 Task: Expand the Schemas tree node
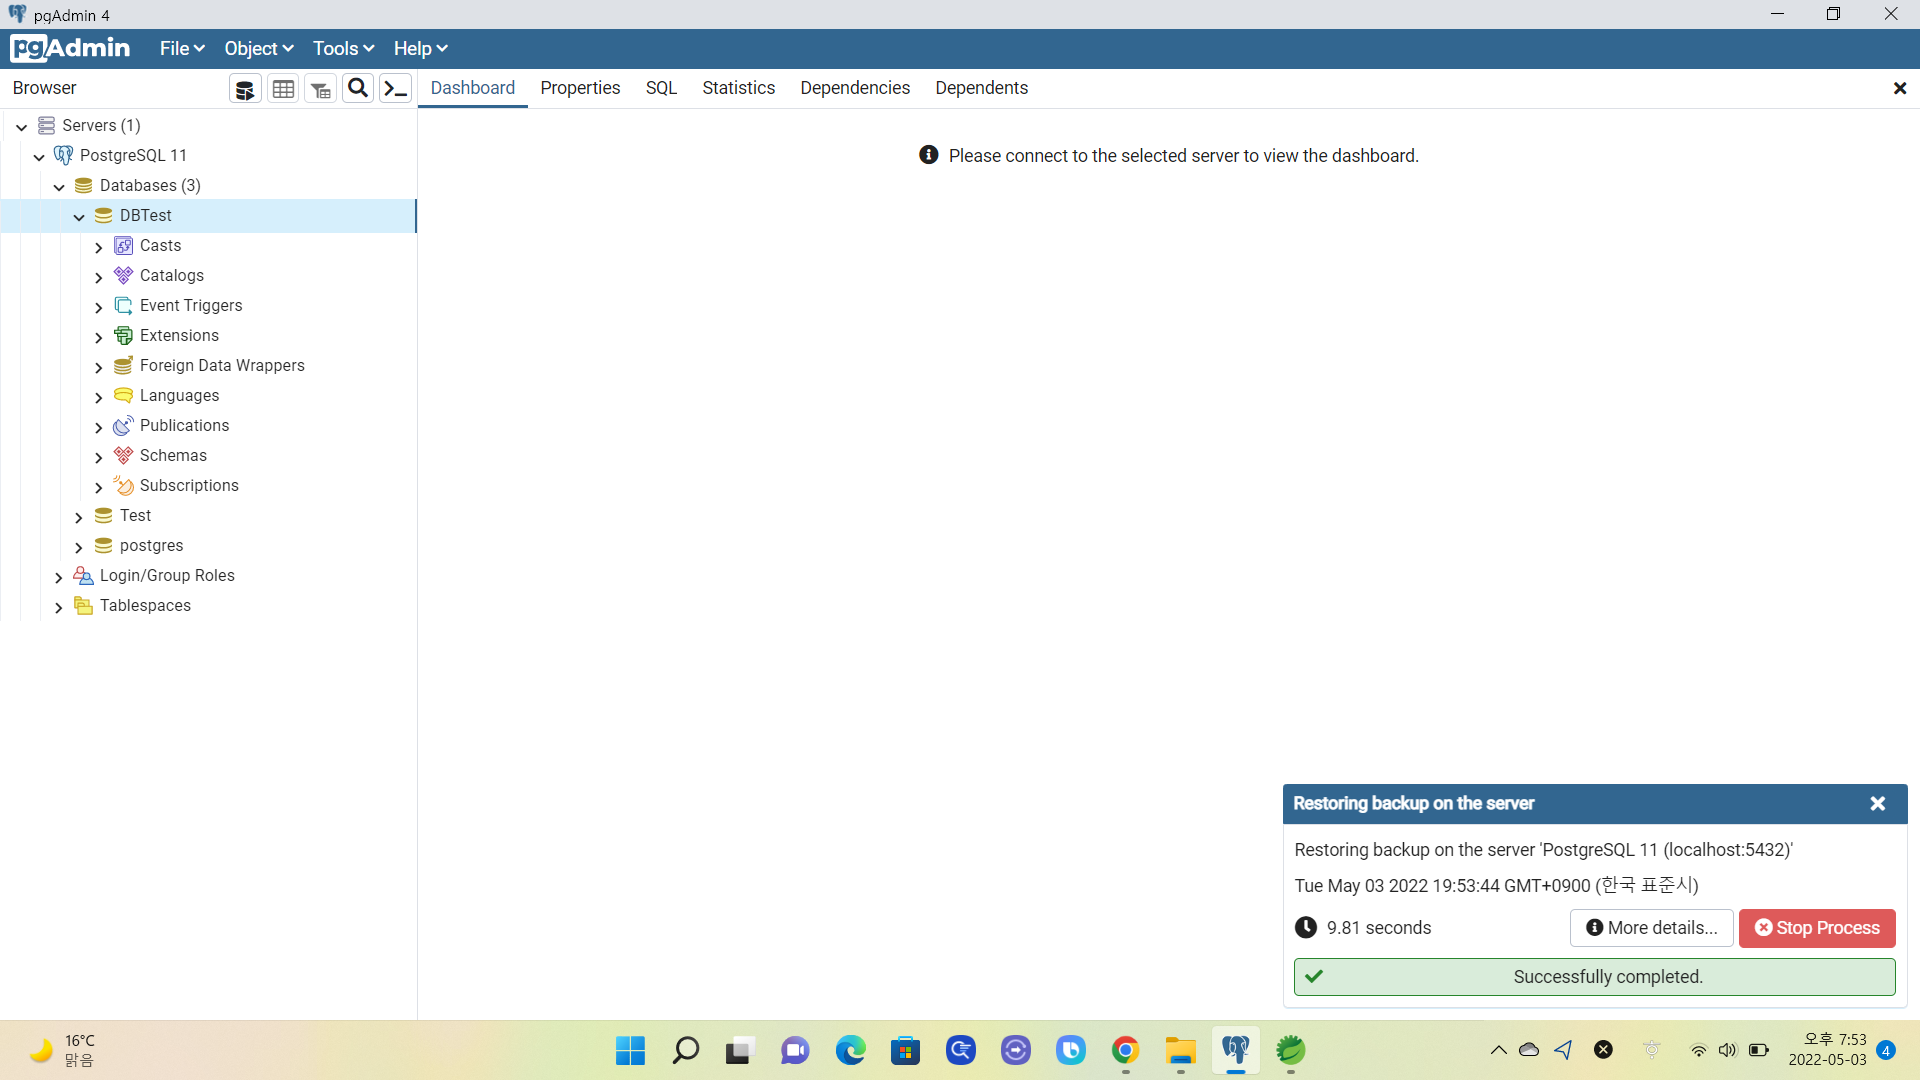pyautogui.click(x=98, y=457)
